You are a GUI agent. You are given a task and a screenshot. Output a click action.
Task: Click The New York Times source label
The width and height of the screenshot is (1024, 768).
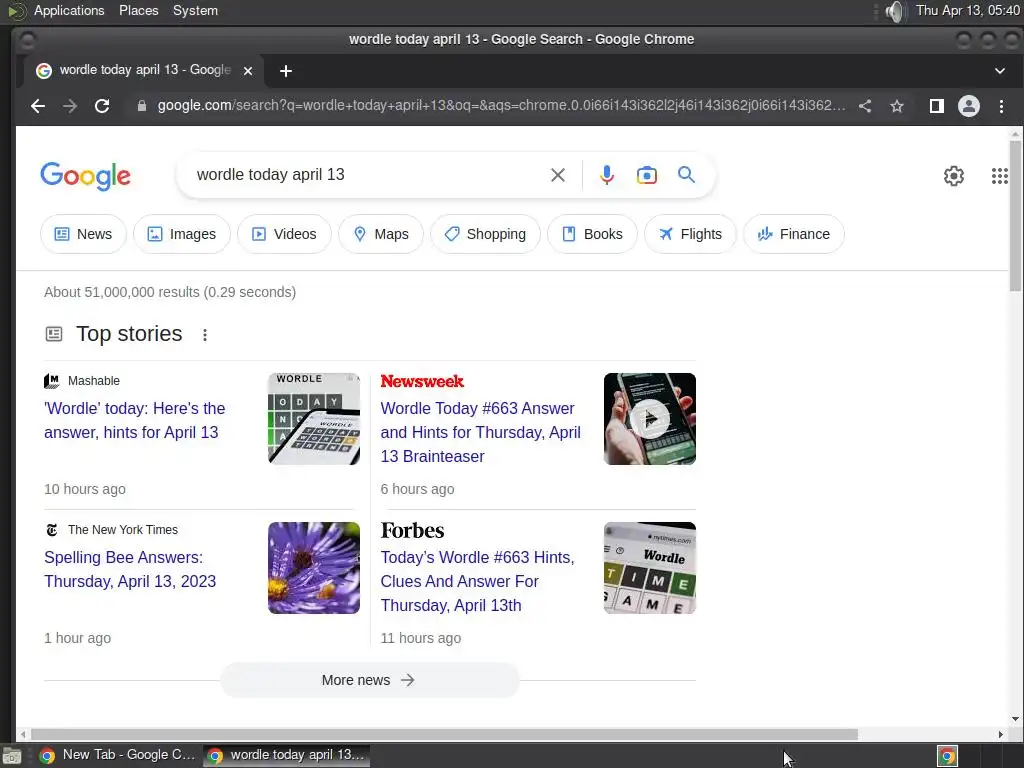123,530
